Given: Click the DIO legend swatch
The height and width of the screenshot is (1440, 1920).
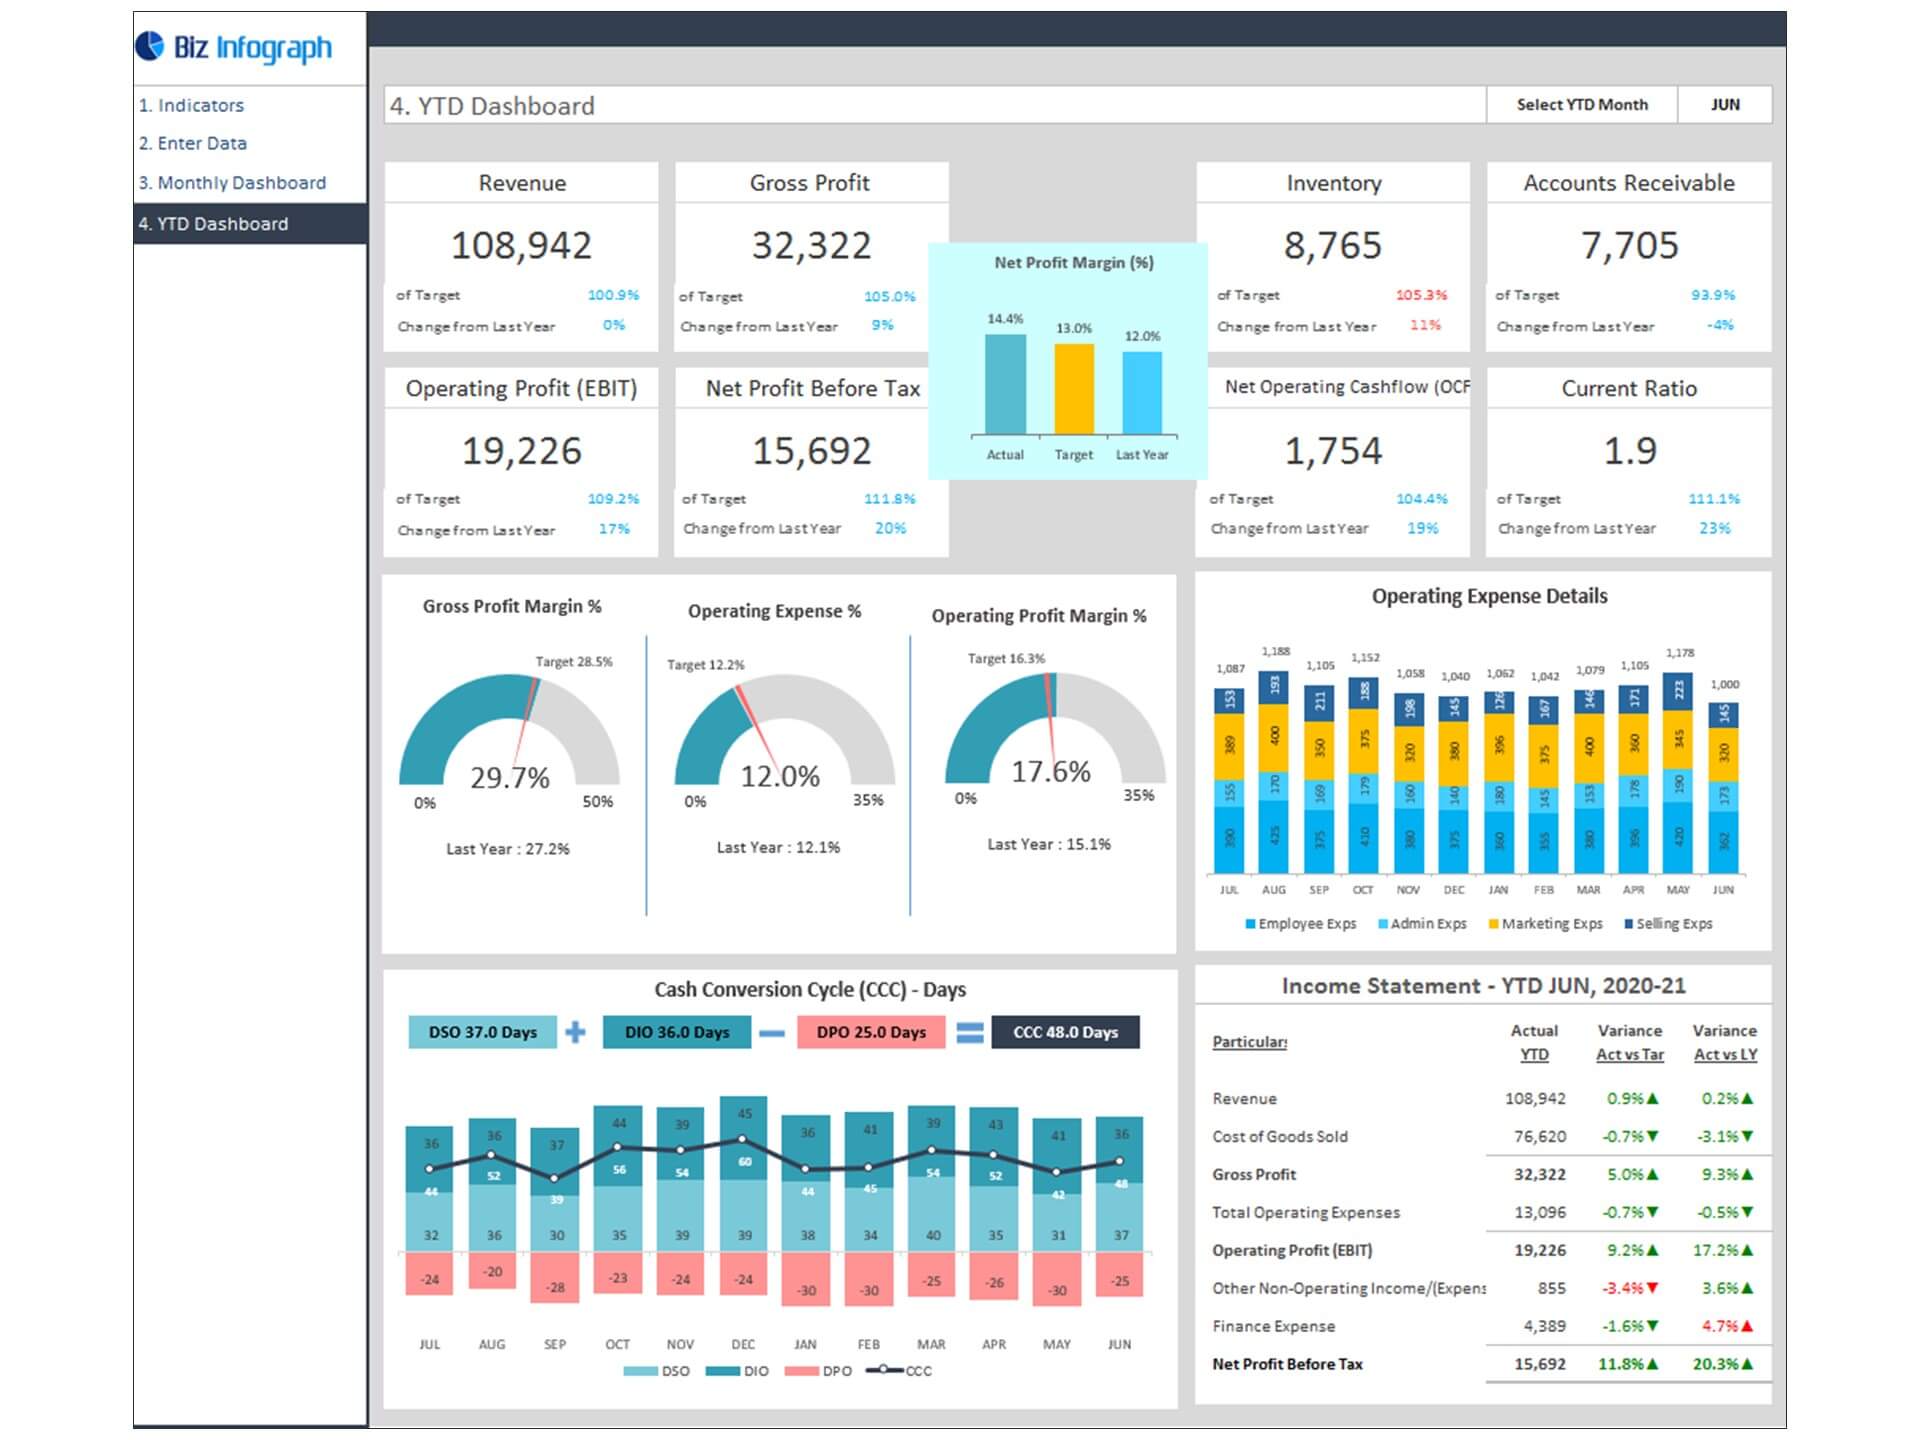Looking at the screenshot, I should [721, 1372].
